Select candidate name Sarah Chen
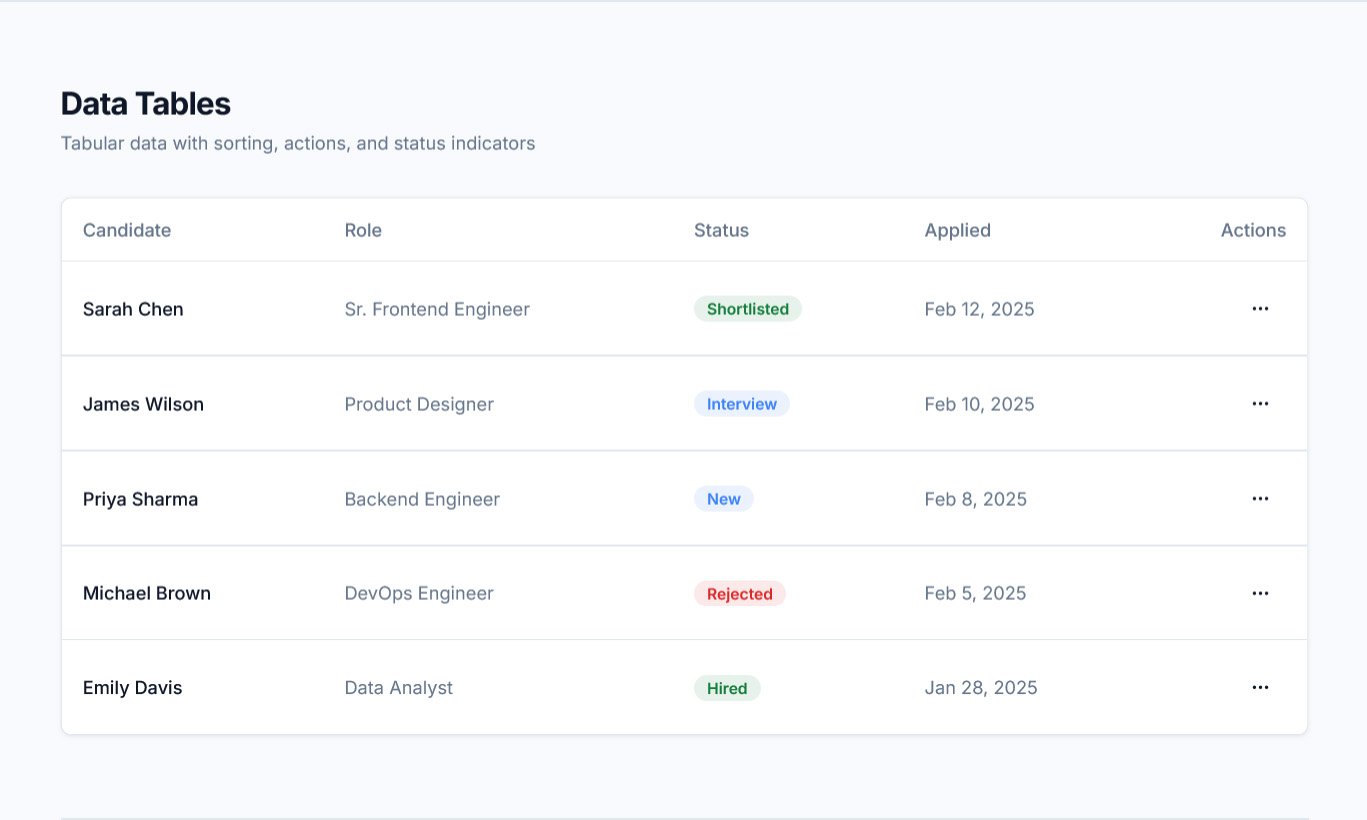 pyautogui.click(x=133, y=309)
